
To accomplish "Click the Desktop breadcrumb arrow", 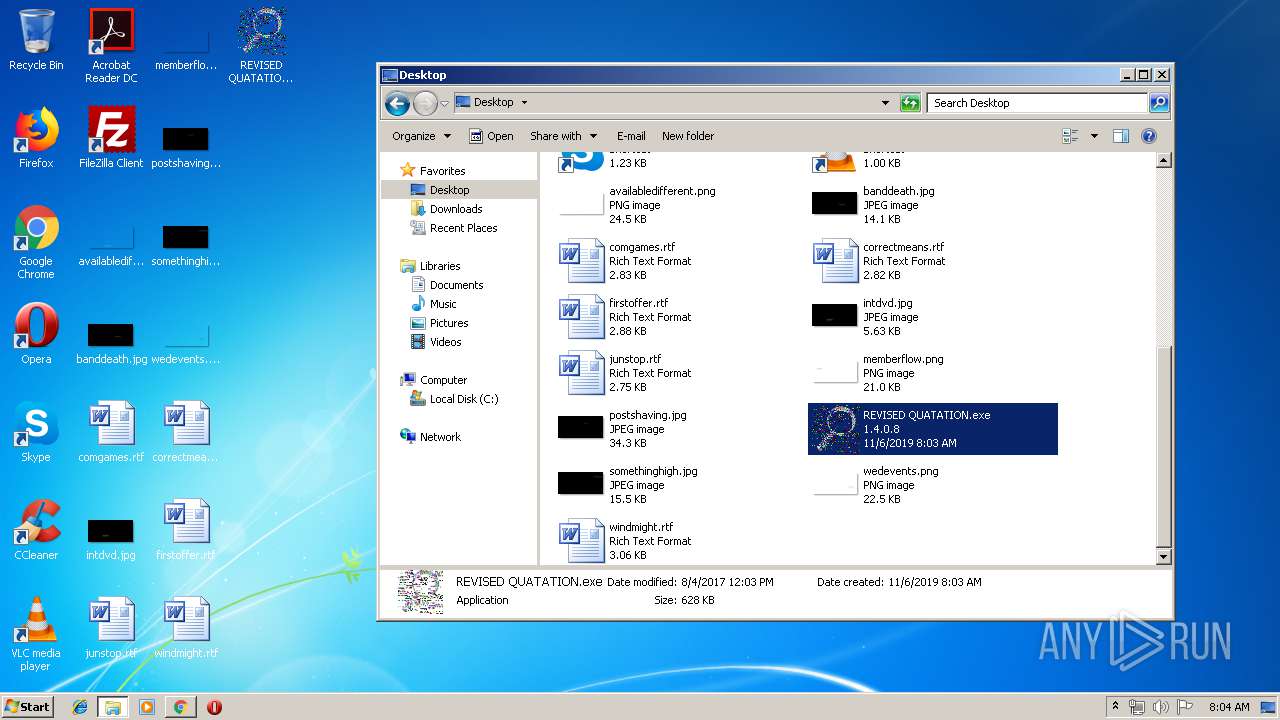I will coord(524,102).
